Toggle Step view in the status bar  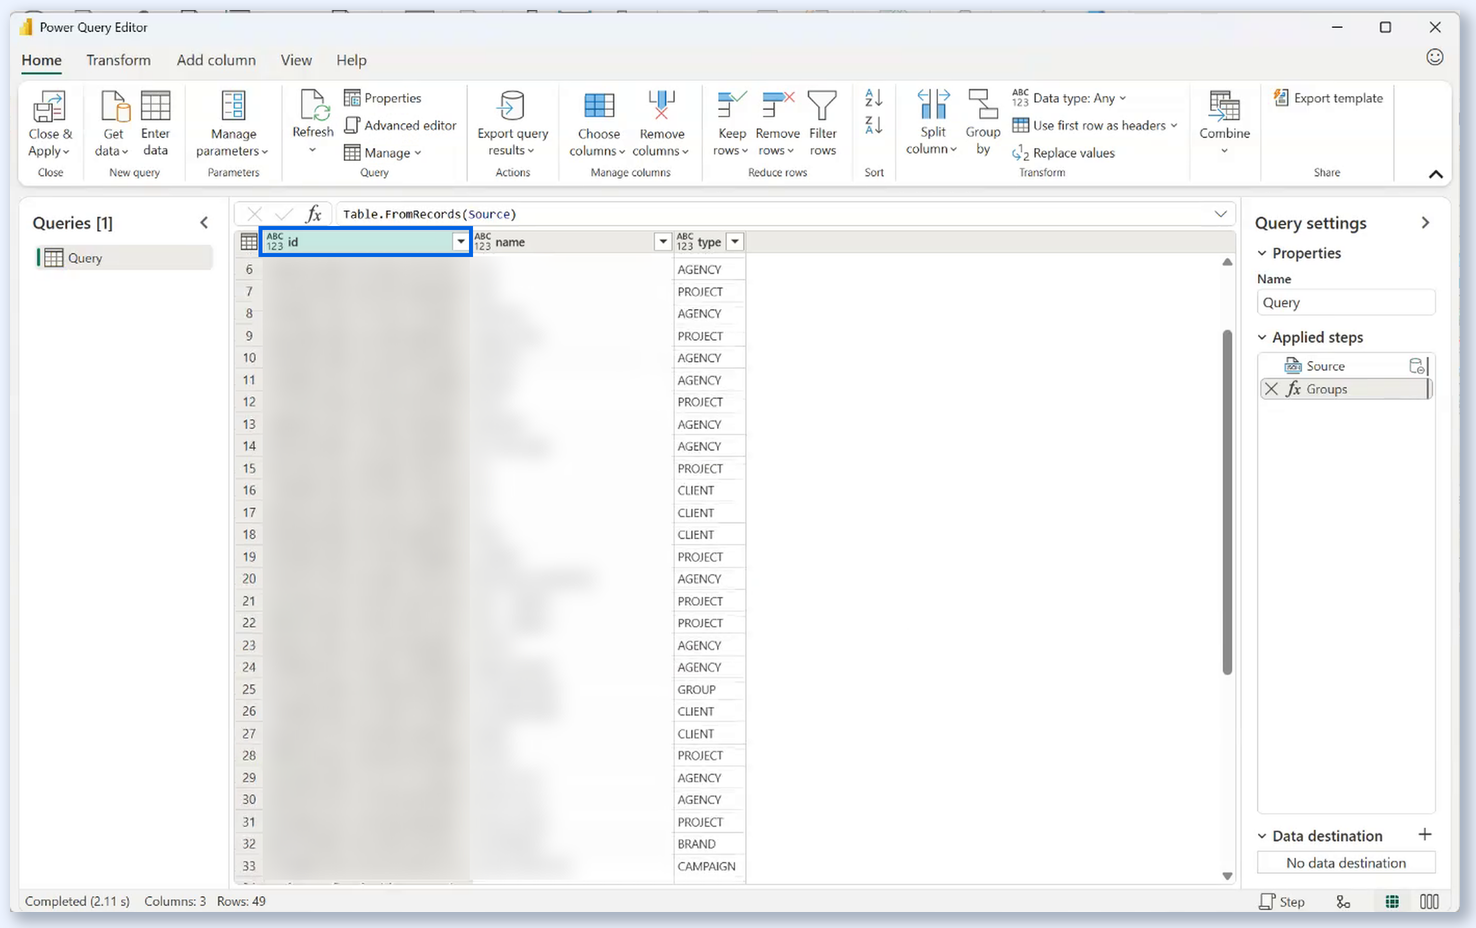pyautogui.click(x=1282, y=901)
